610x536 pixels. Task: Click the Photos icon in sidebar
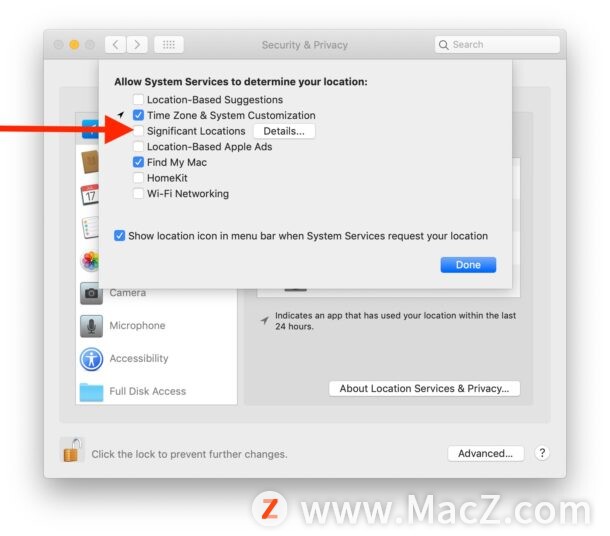pos(90,261)
